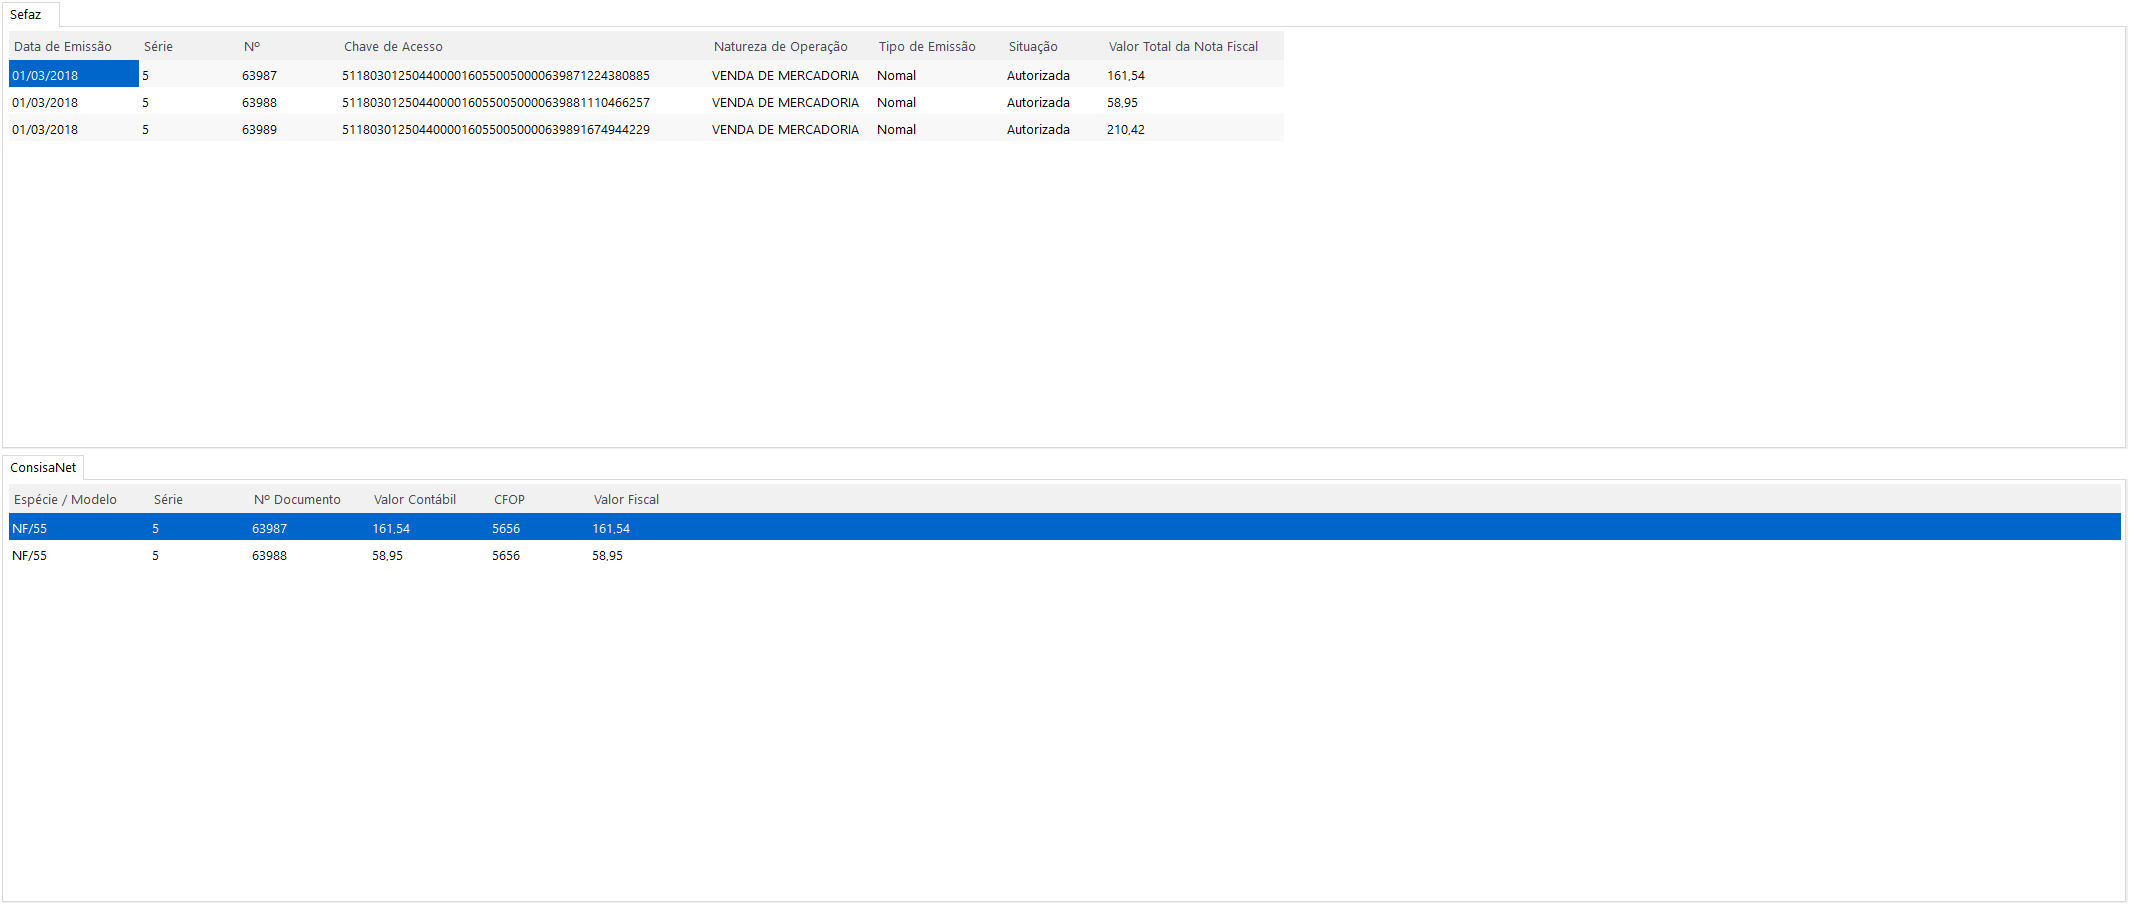Click Valor Fiscal 161,54 in ConsisaNet

click(x=611, y=529)
